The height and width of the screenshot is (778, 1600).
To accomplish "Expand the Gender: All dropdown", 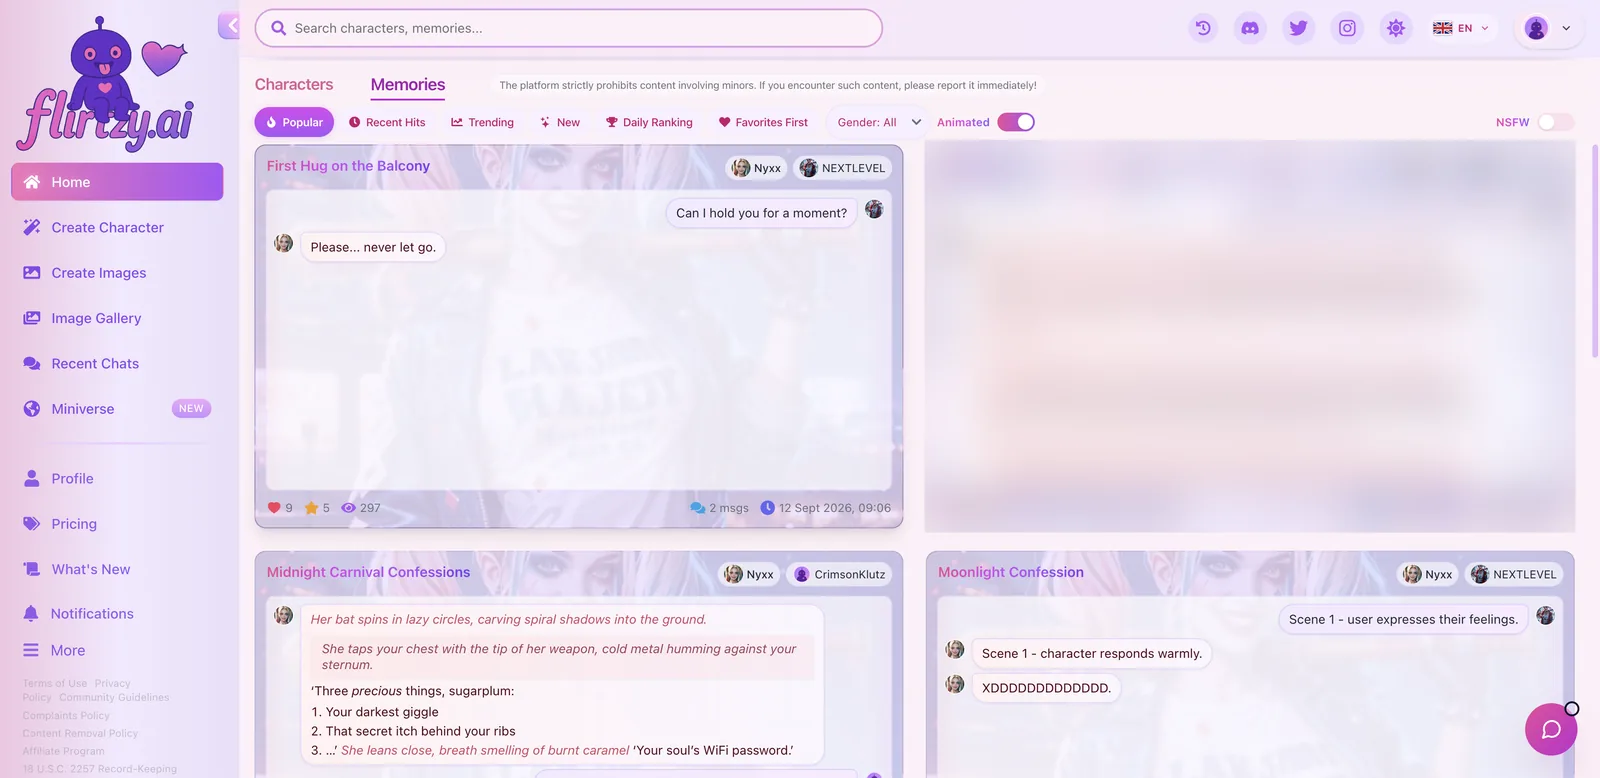I will coord(879,122).
